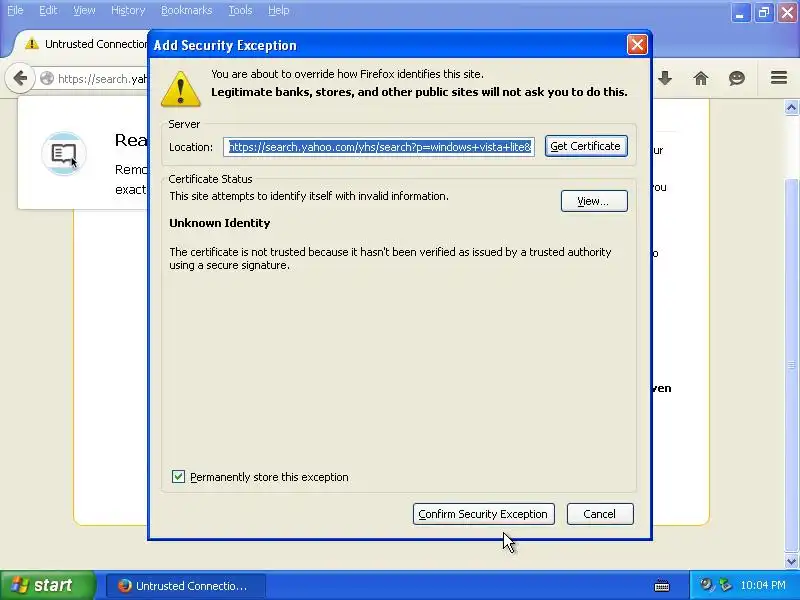Cancel the security exception dialog
The width and height of the screenshot is (800, 600).
600,514
